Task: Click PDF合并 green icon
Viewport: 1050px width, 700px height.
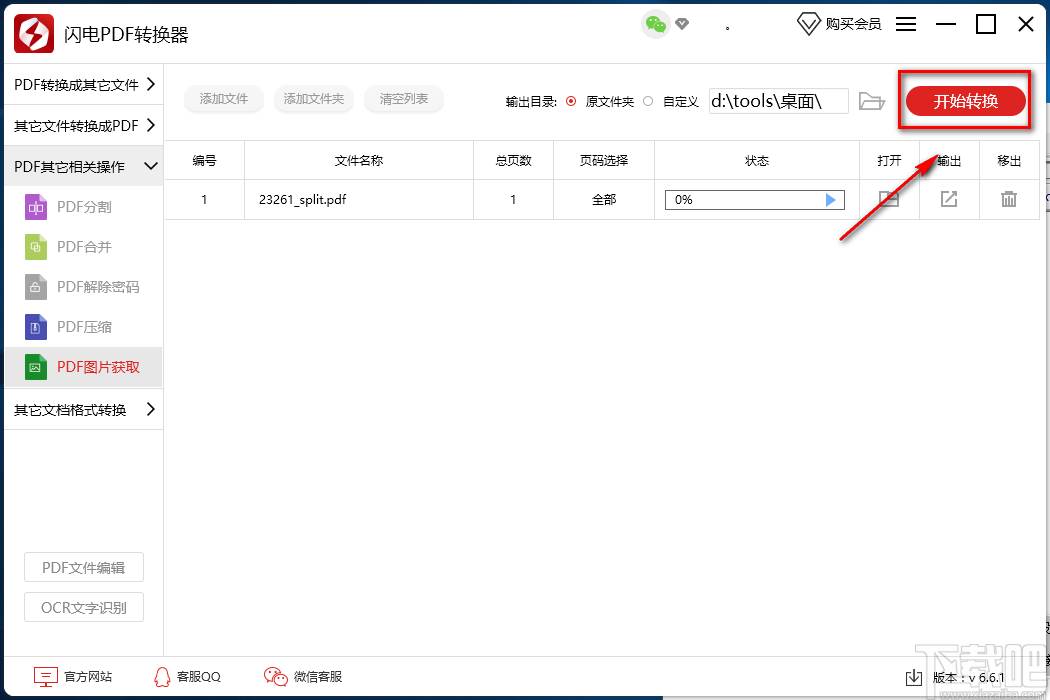Action: 35,247
